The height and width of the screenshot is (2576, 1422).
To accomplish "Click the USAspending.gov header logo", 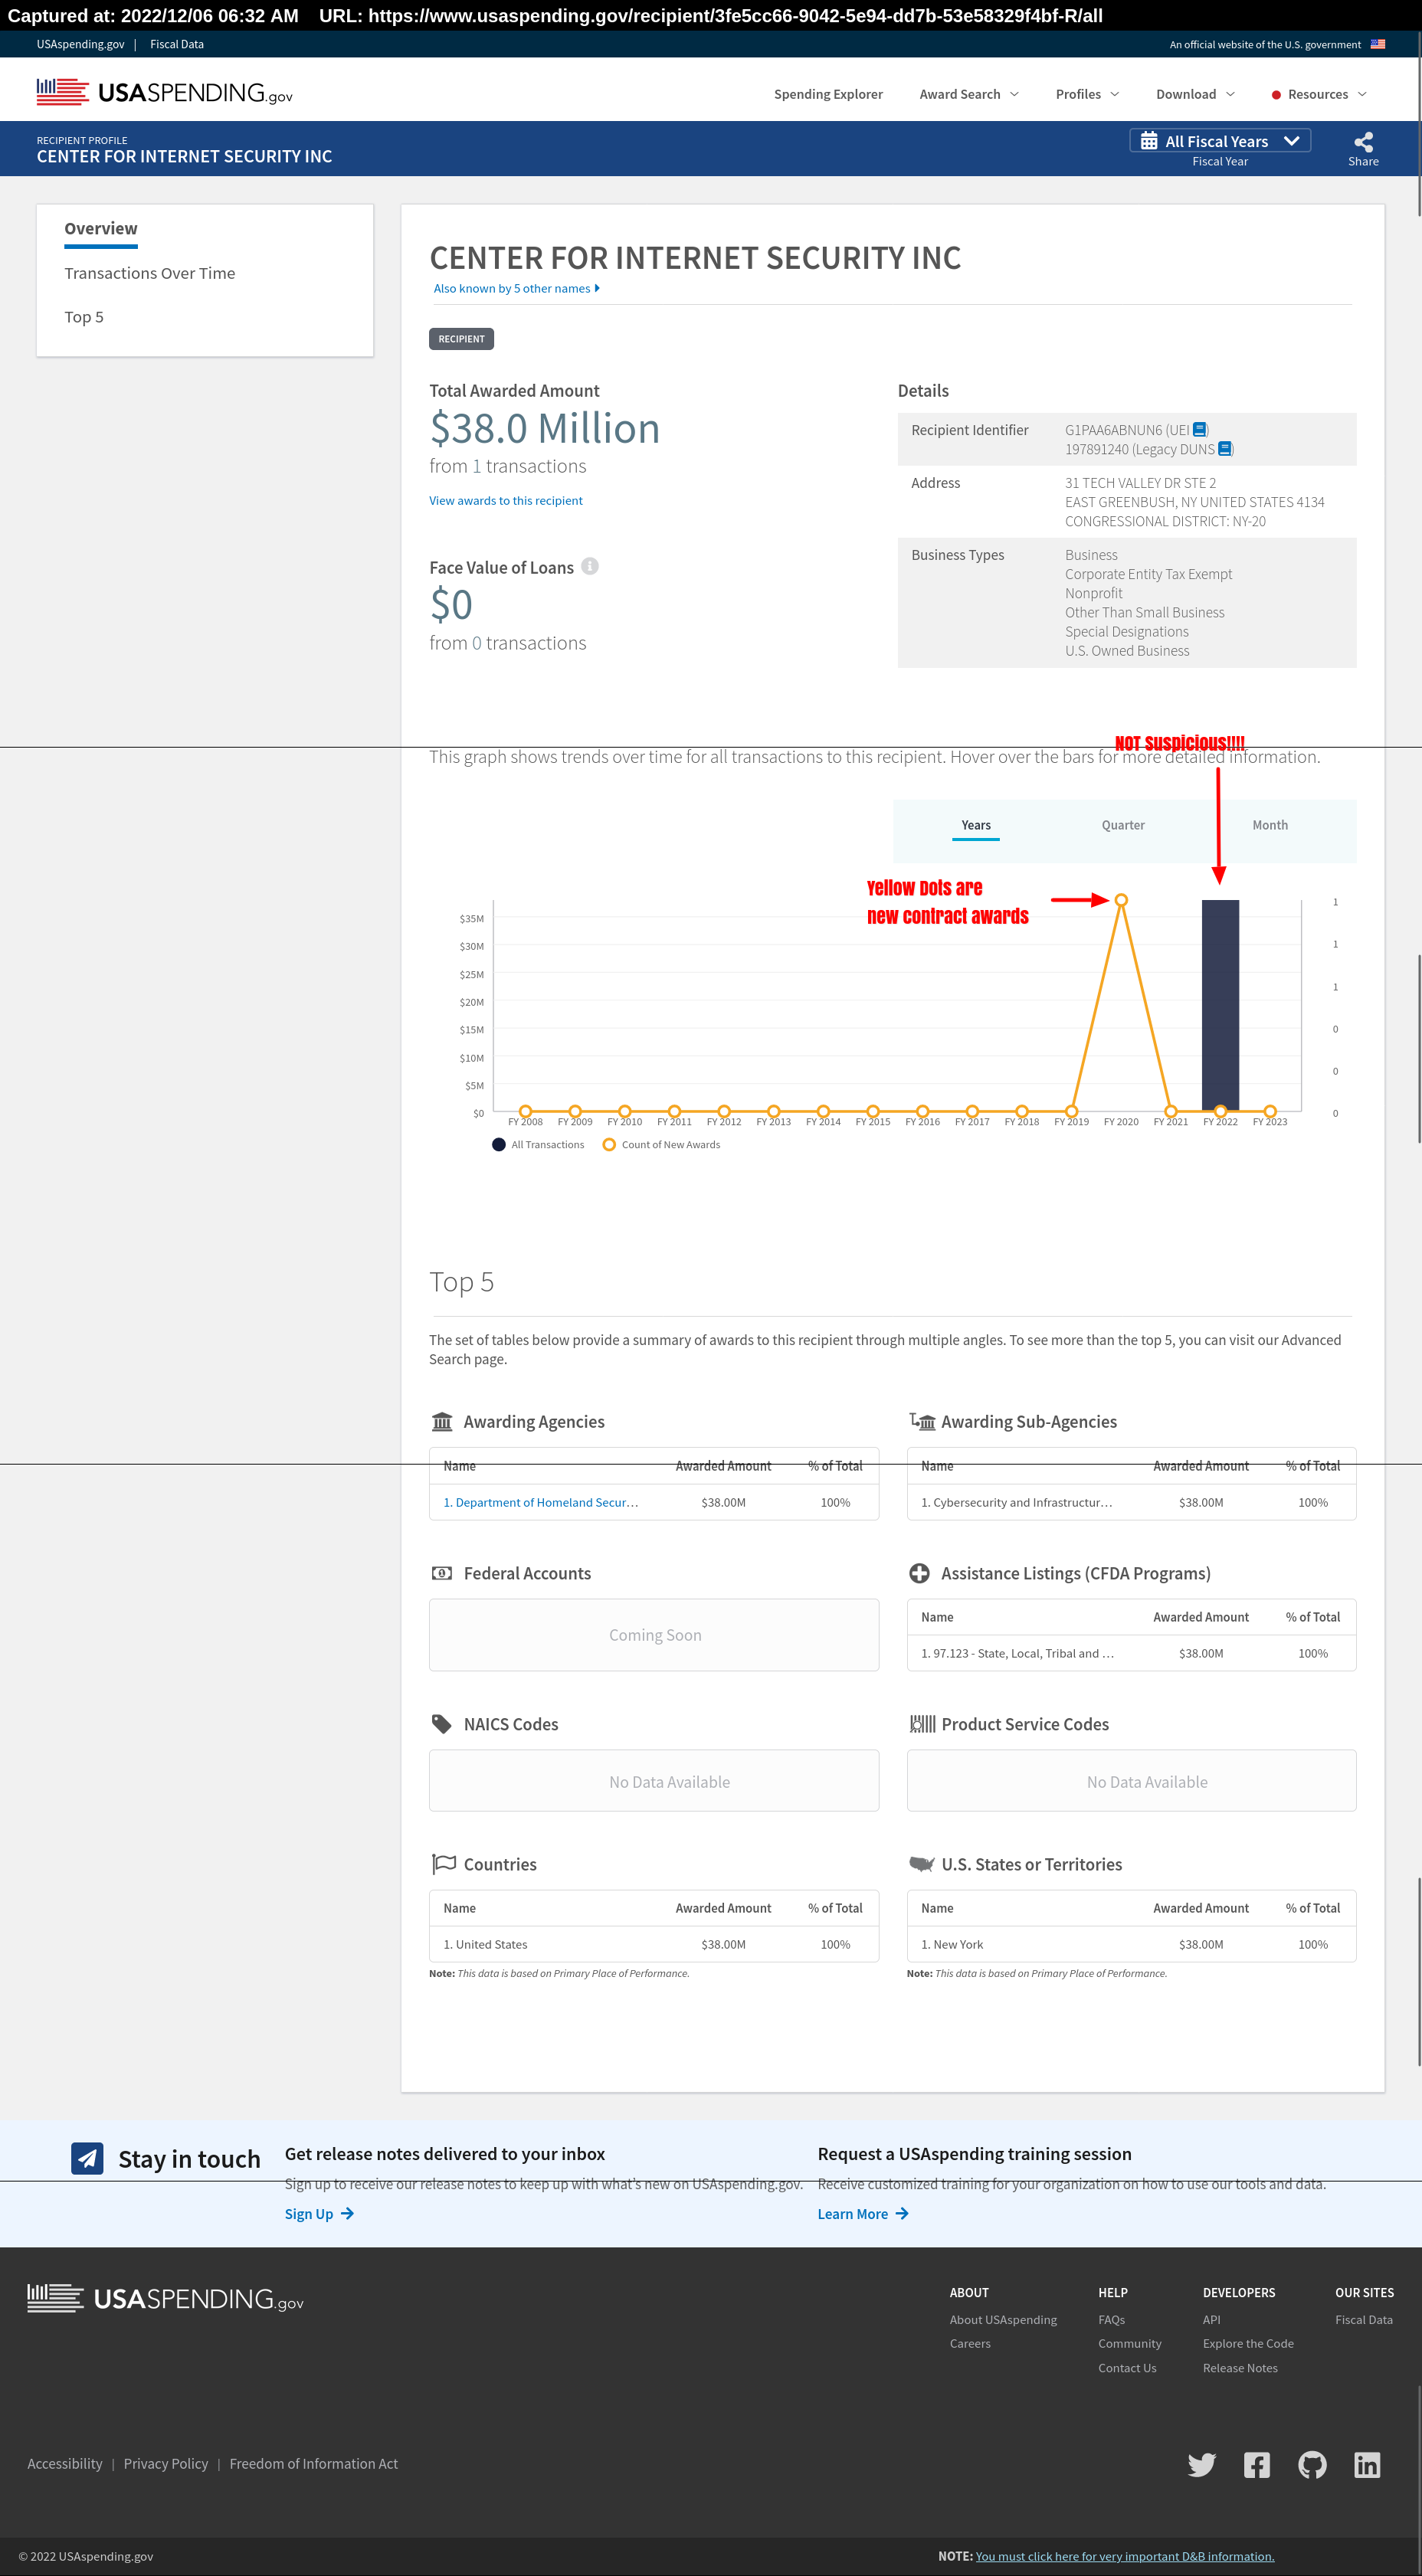I will click(164, 93).
